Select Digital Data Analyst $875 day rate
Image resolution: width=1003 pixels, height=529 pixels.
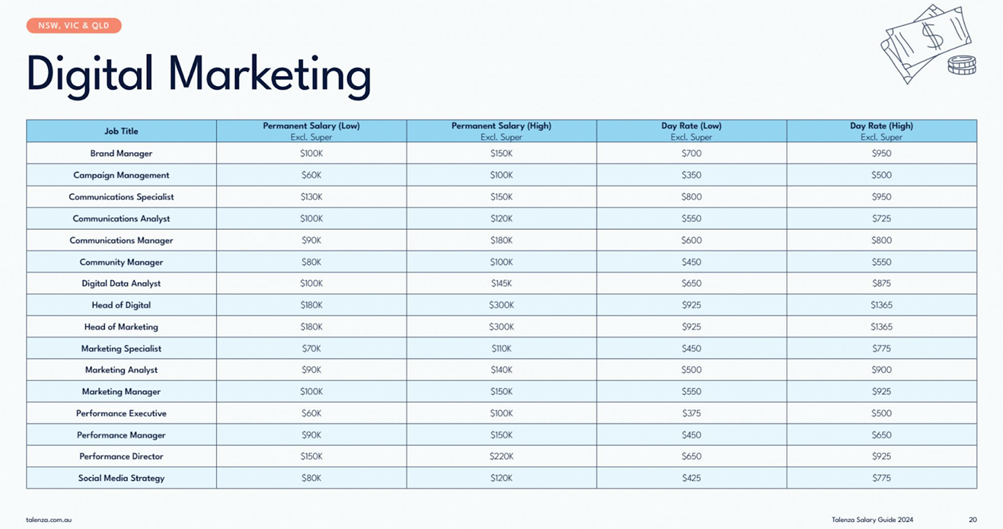(881, 283)
